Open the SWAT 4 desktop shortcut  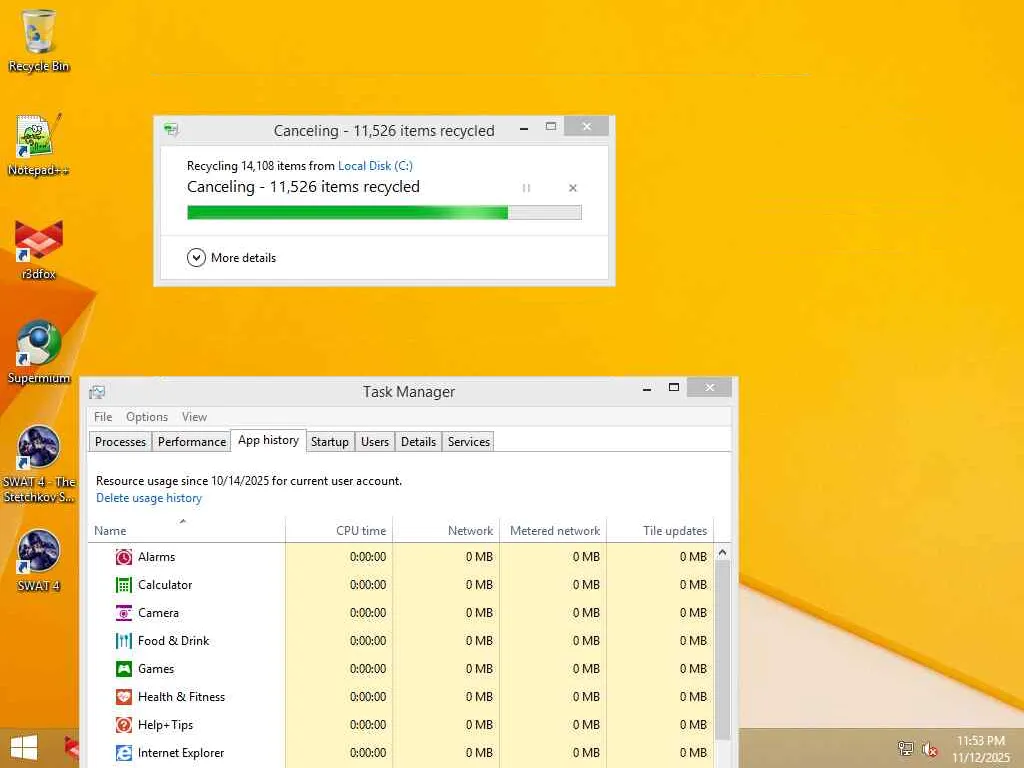tap(39, 560)
